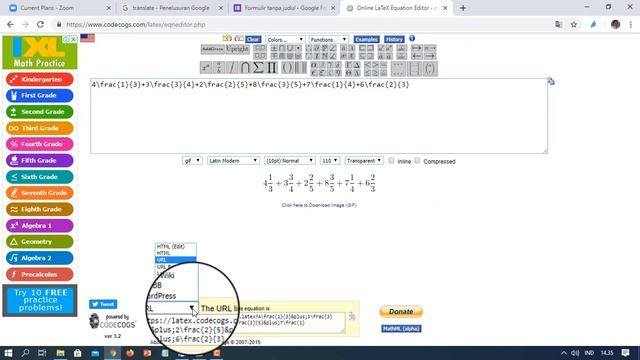Click the browser address bar
The height and width of the screenshot is (360, 640).
302,24
